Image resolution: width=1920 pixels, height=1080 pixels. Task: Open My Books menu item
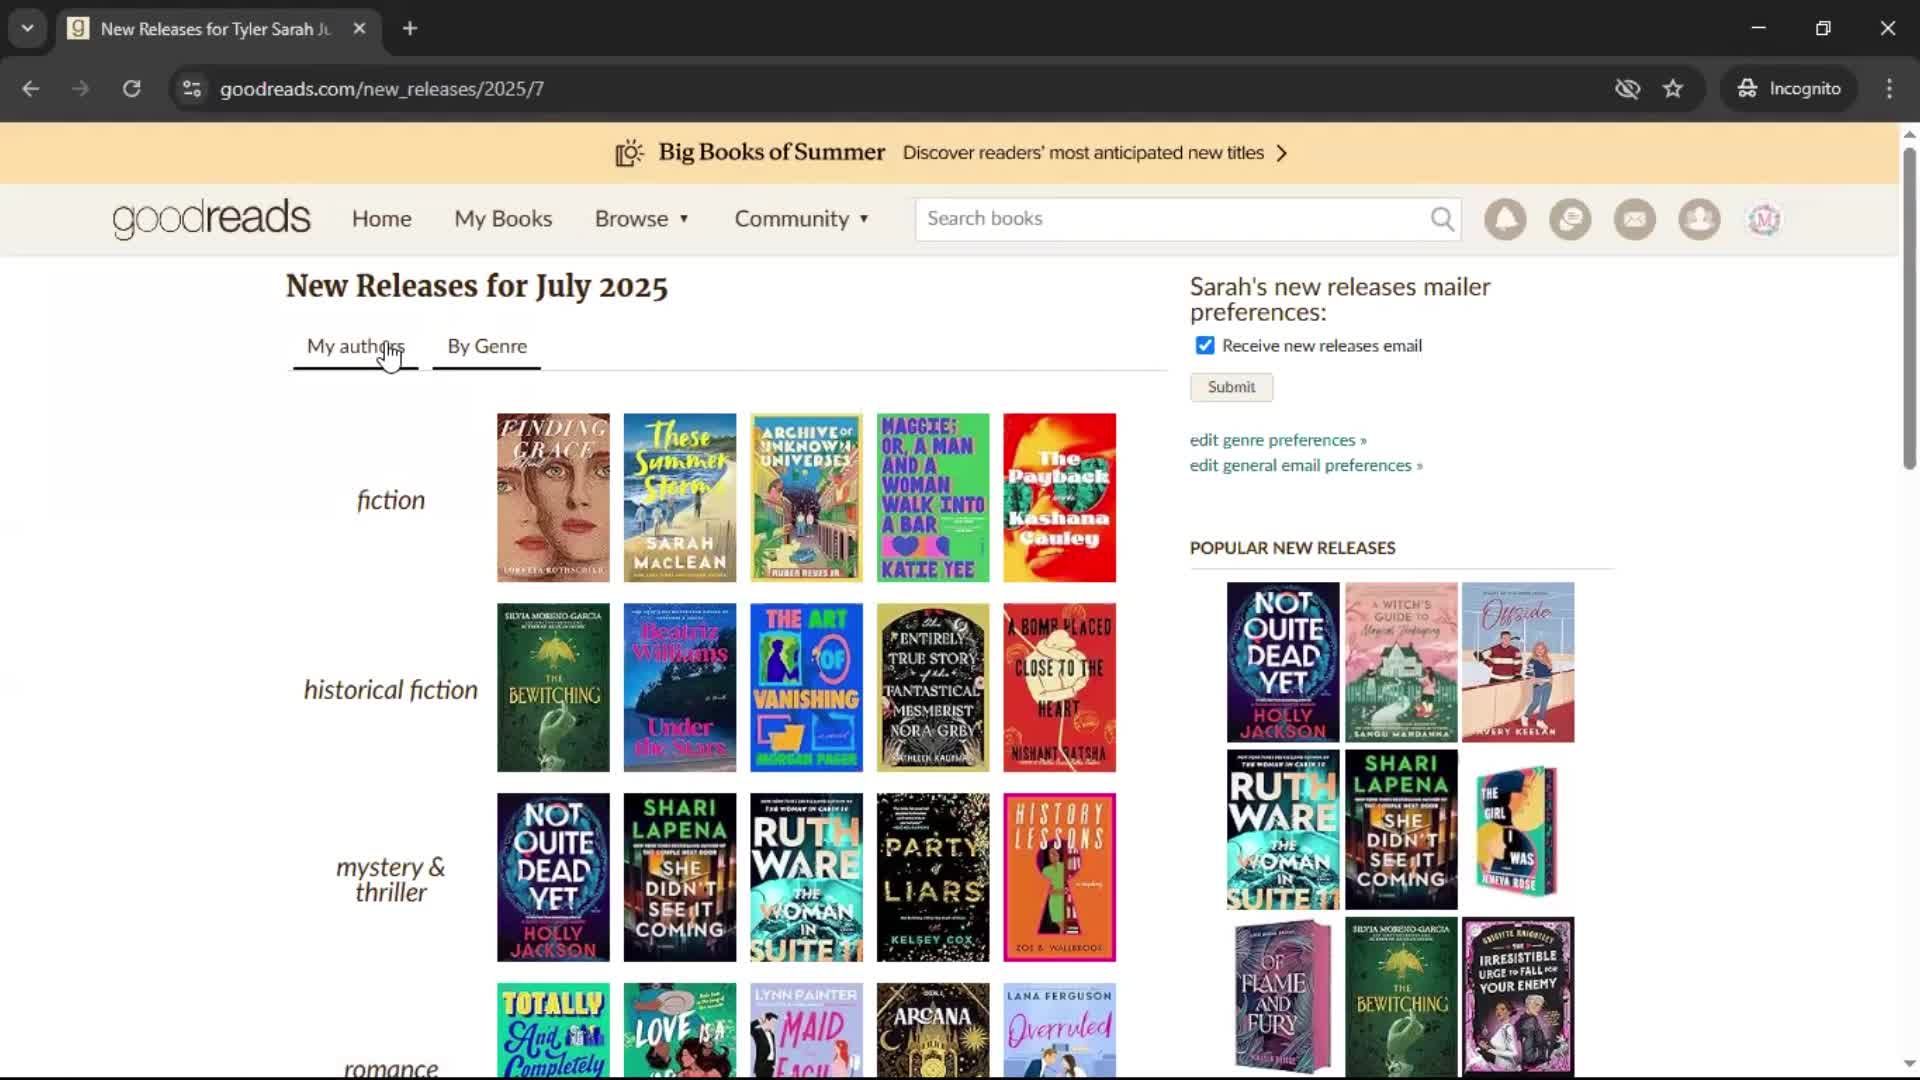coord(503,219)
